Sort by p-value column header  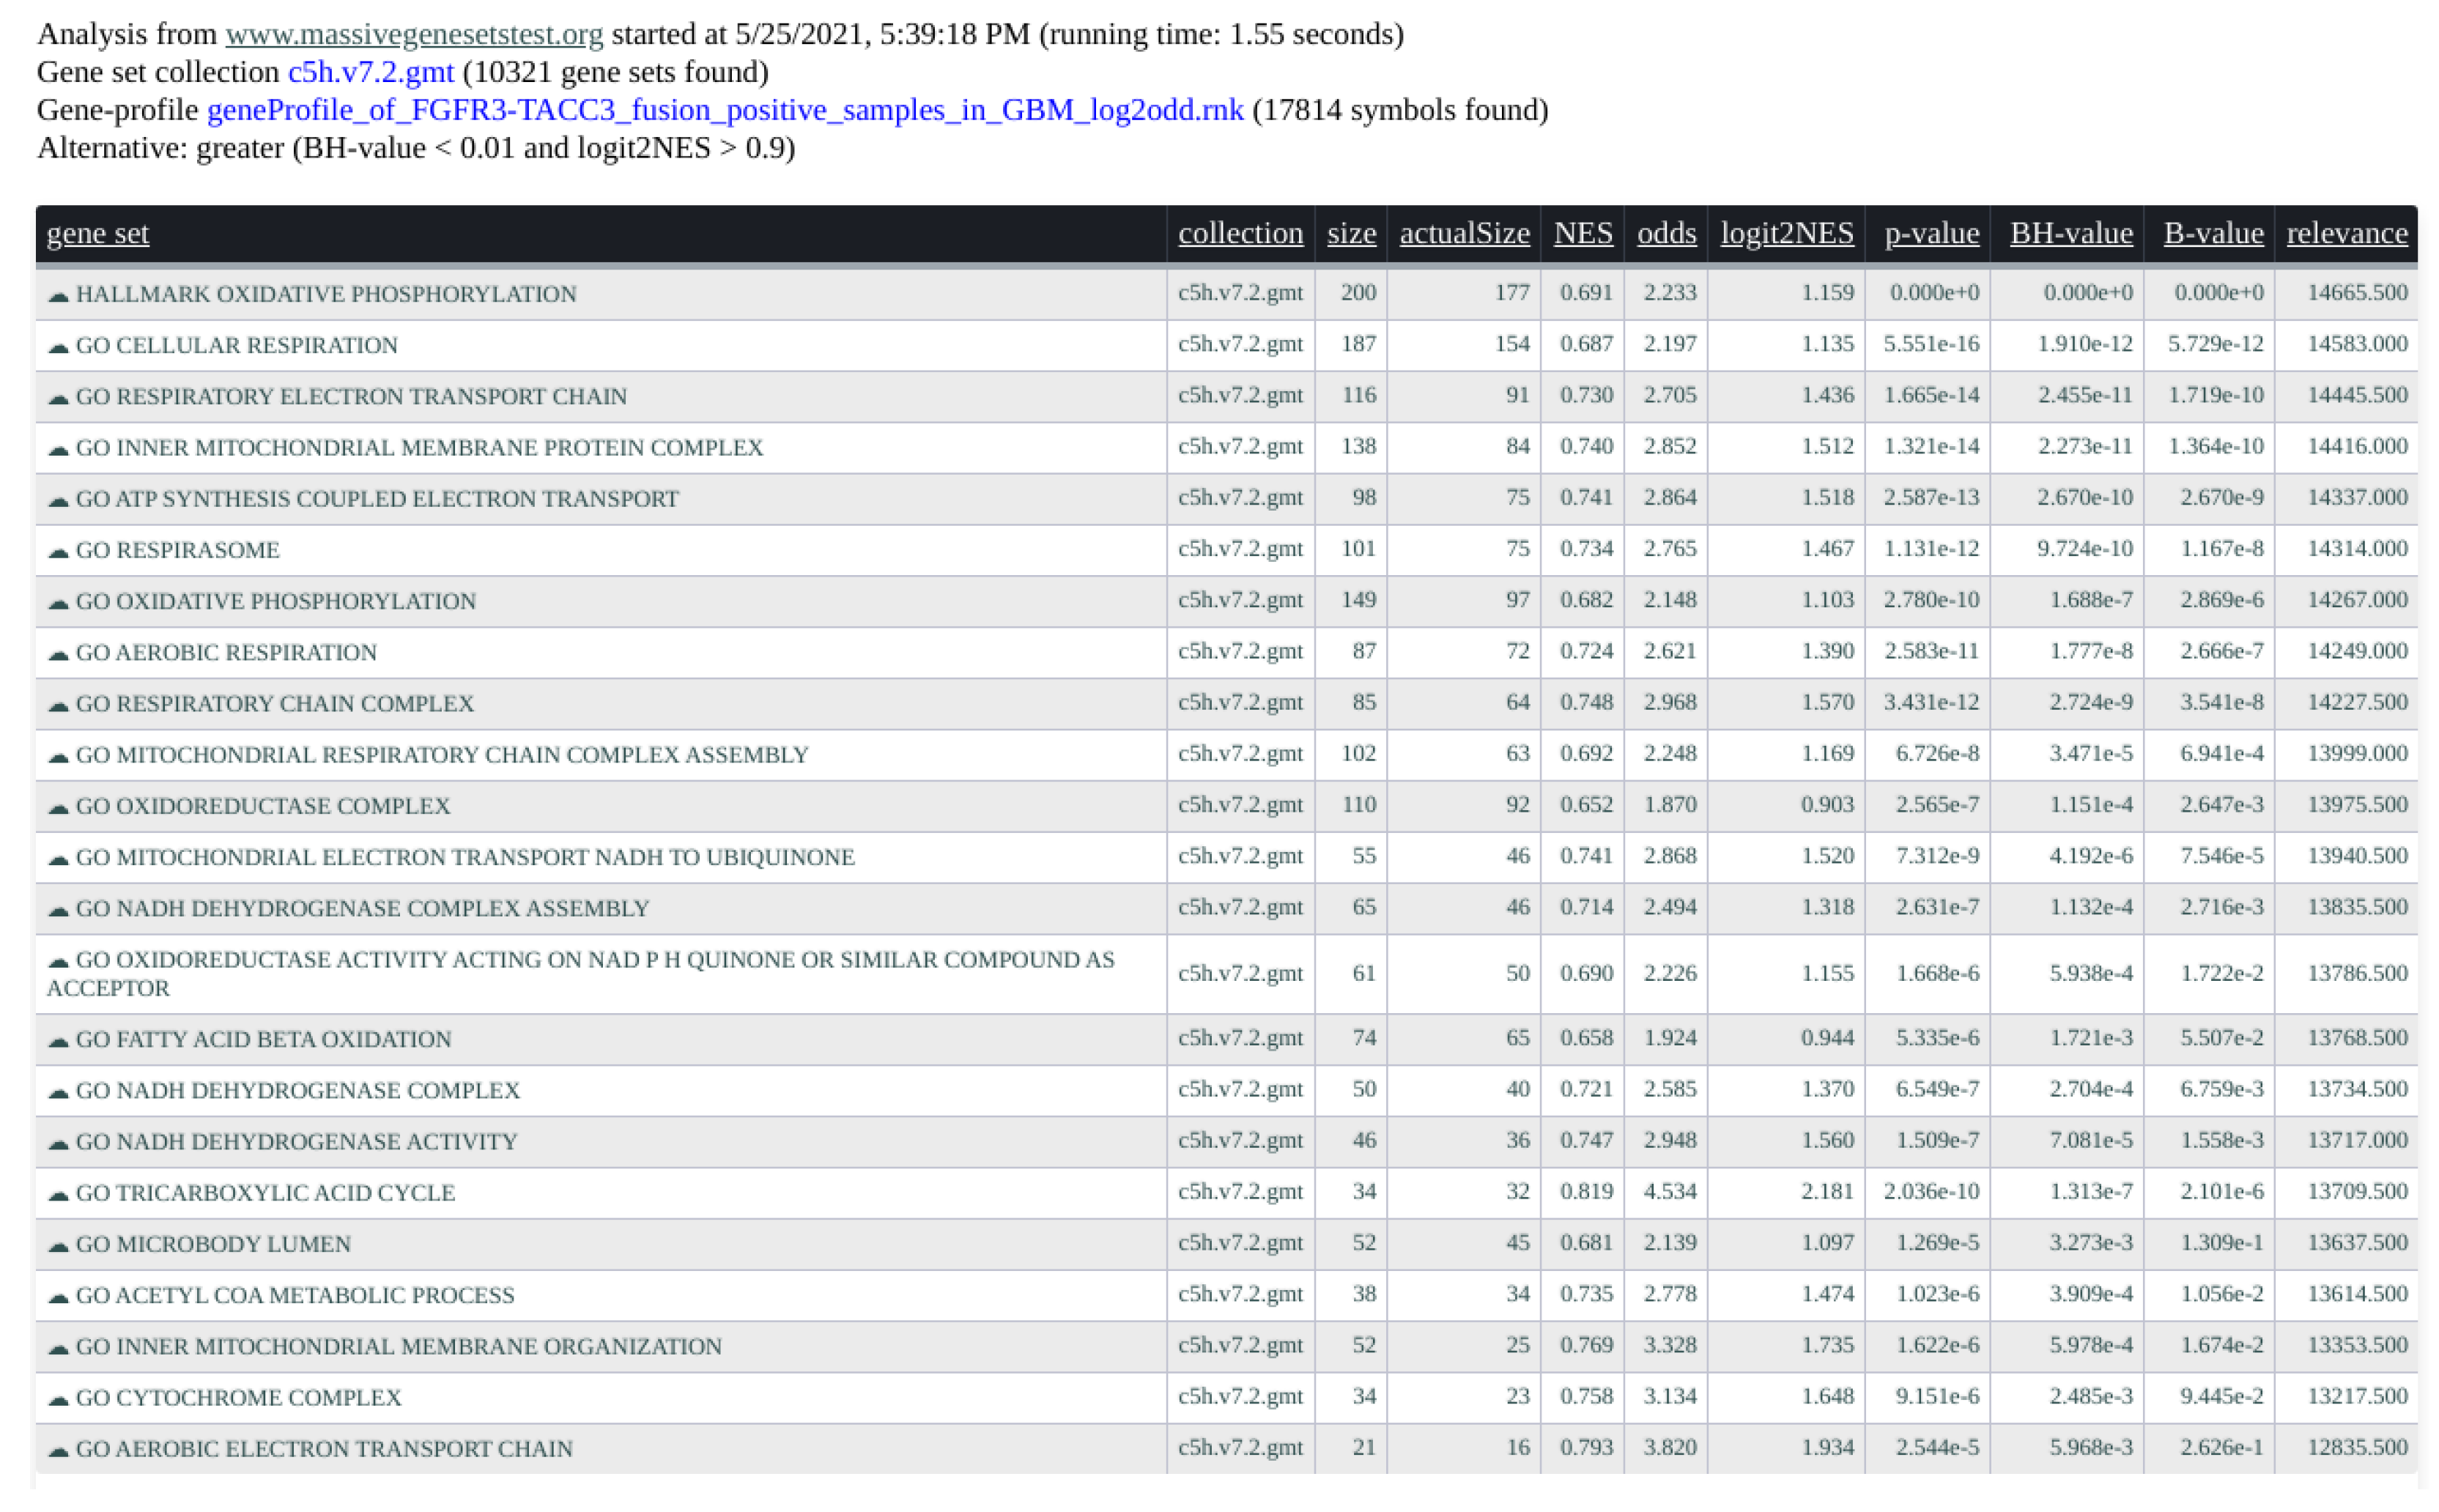click(1931, 233)
